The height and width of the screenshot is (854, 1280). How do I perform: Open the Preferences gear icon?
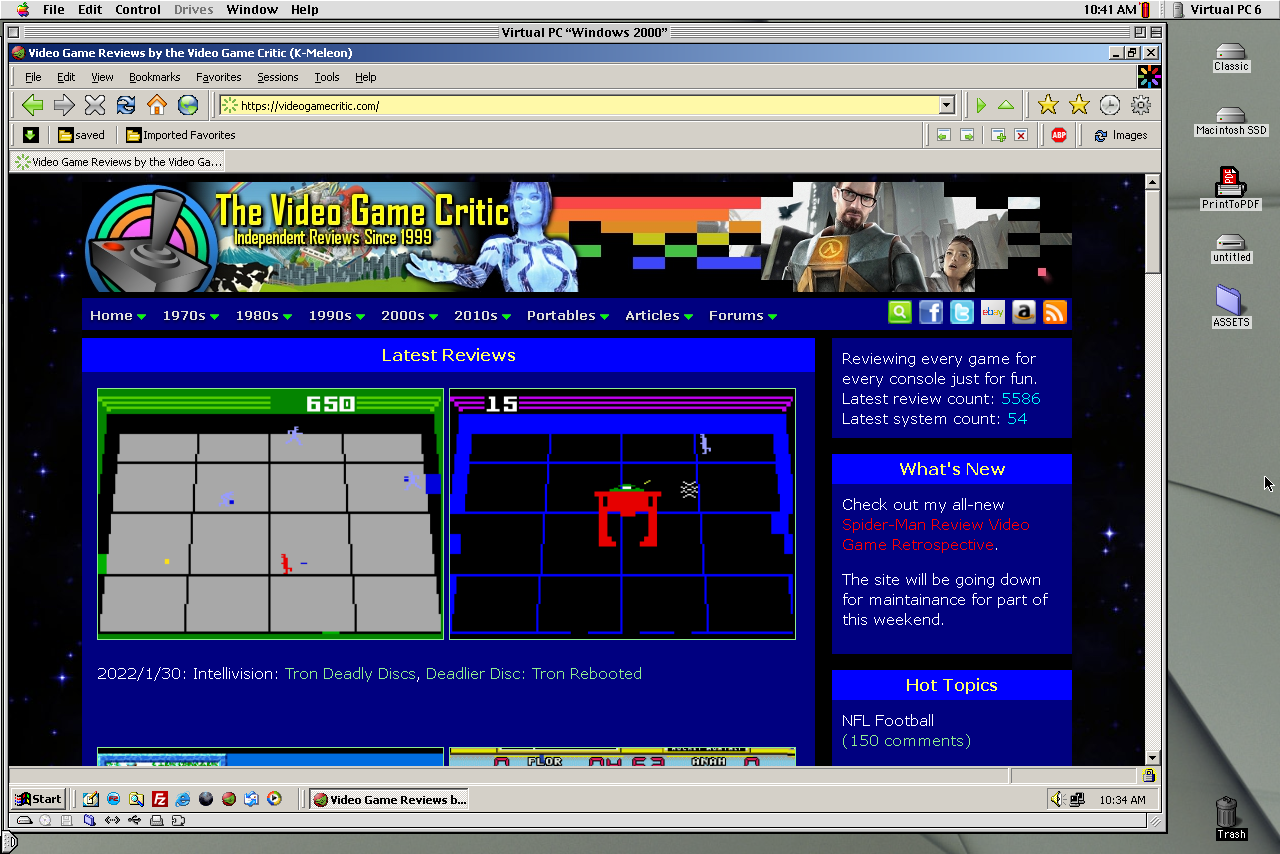click(x=1141, y=105)
